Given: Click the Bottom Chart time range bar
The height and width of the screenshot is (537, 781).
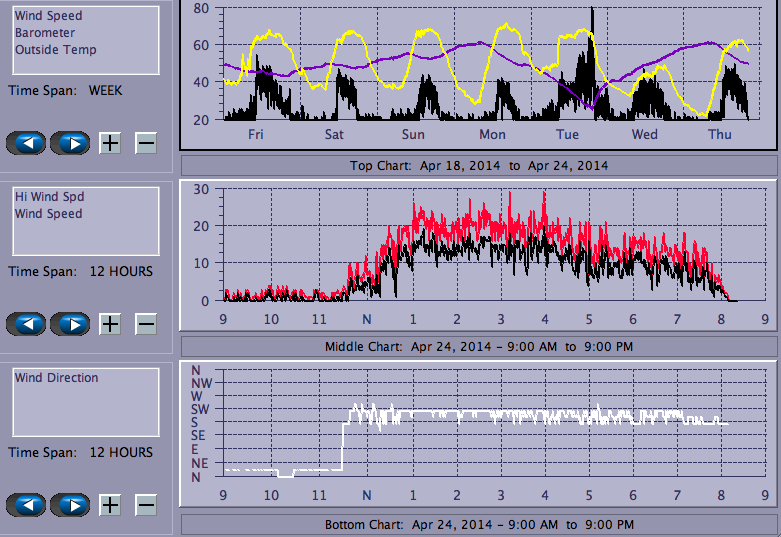Looking at the screenshot, I should click(x=478, y=525).
